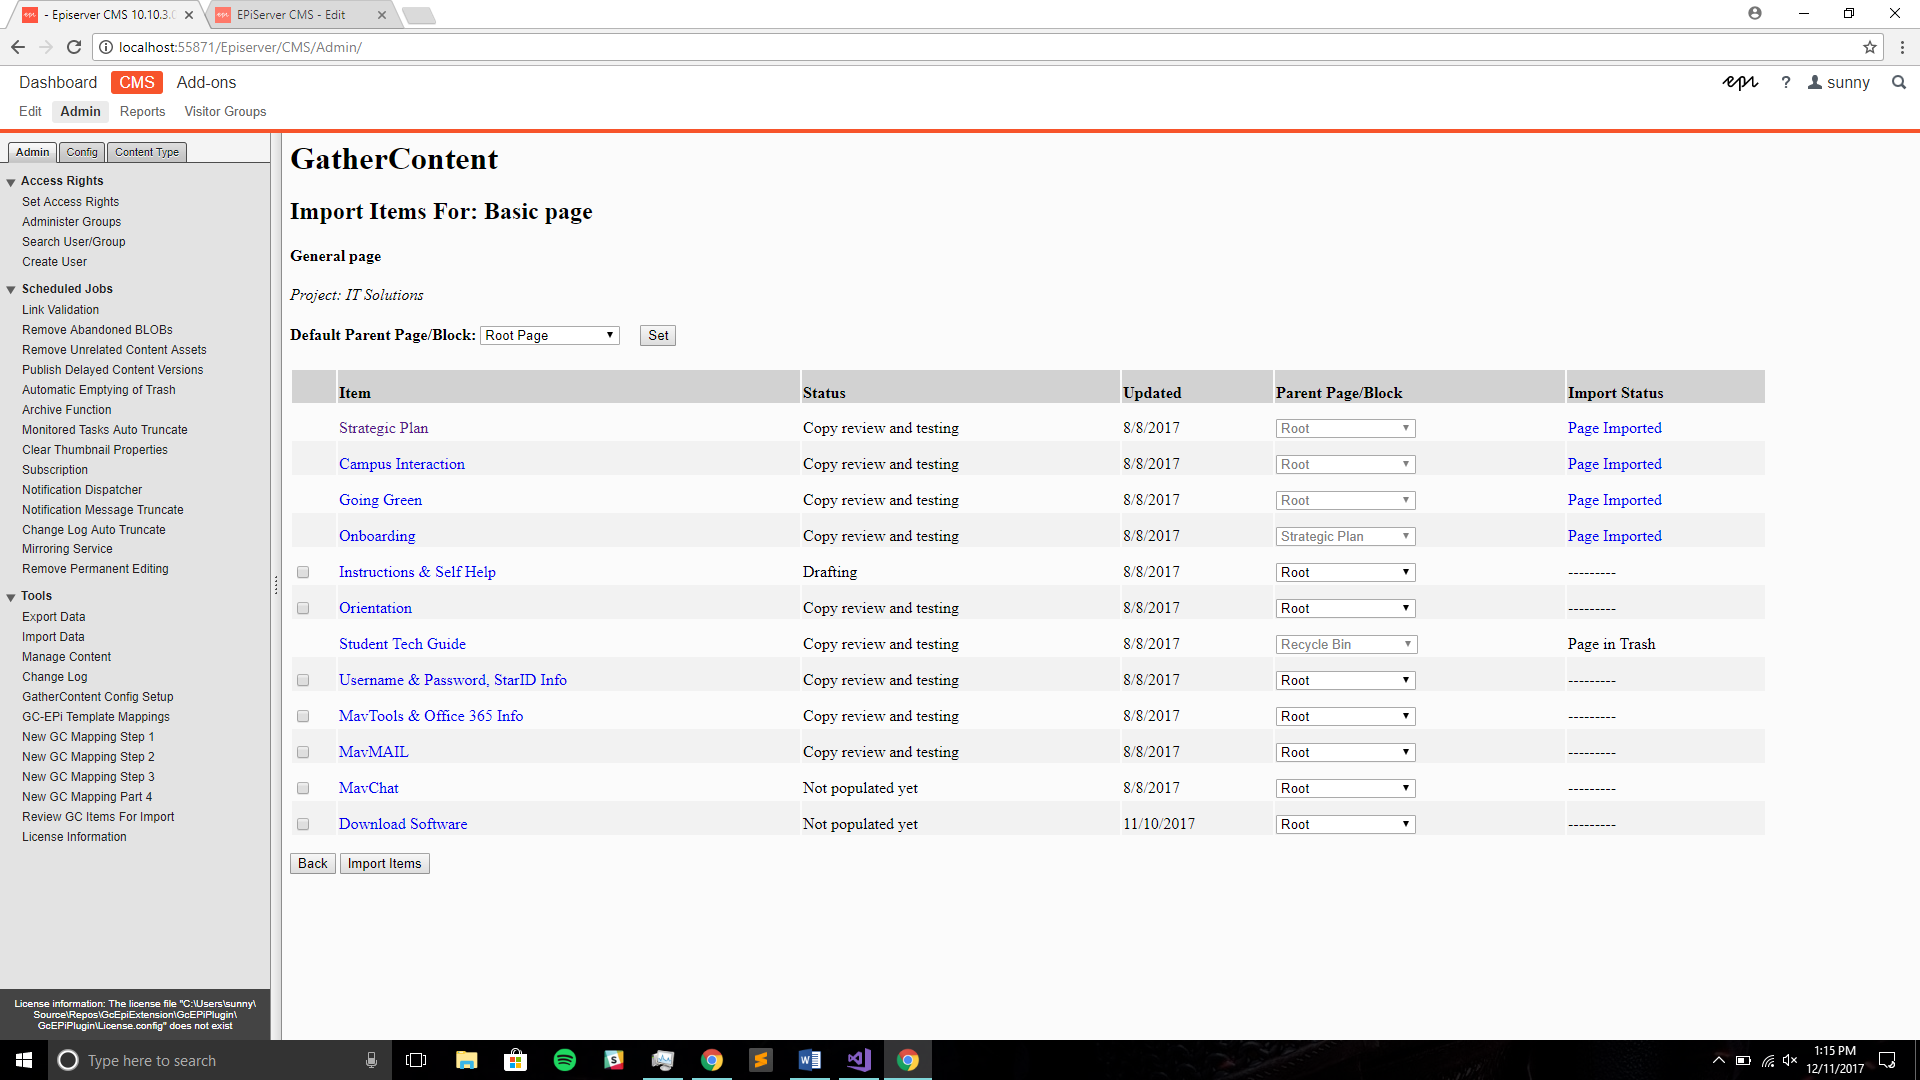Tick the Orientation row checkbox
Image resolution: width=1920 pixels, height=1080 pixels.
(x=303, y=608)
